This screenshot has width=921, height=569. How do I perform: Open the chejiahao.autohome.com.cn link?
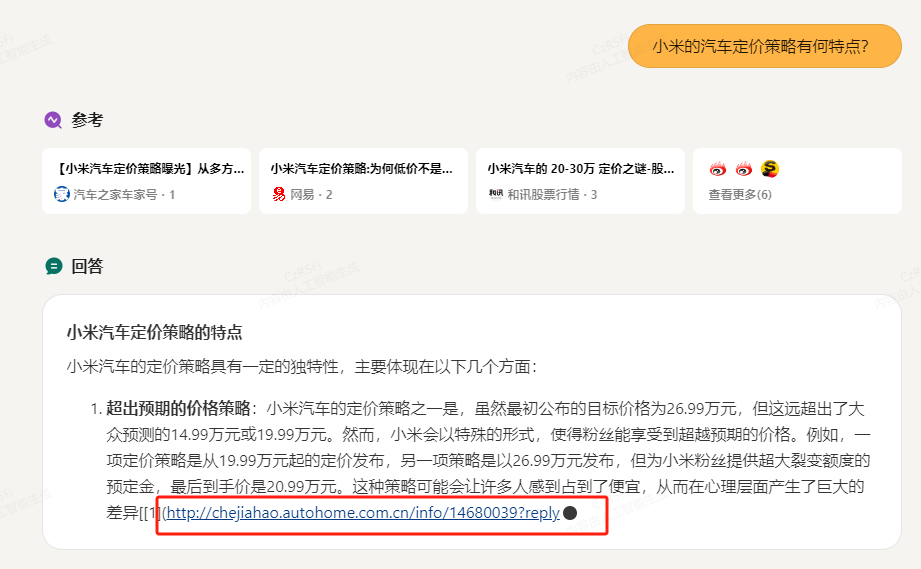click(363, 513)
